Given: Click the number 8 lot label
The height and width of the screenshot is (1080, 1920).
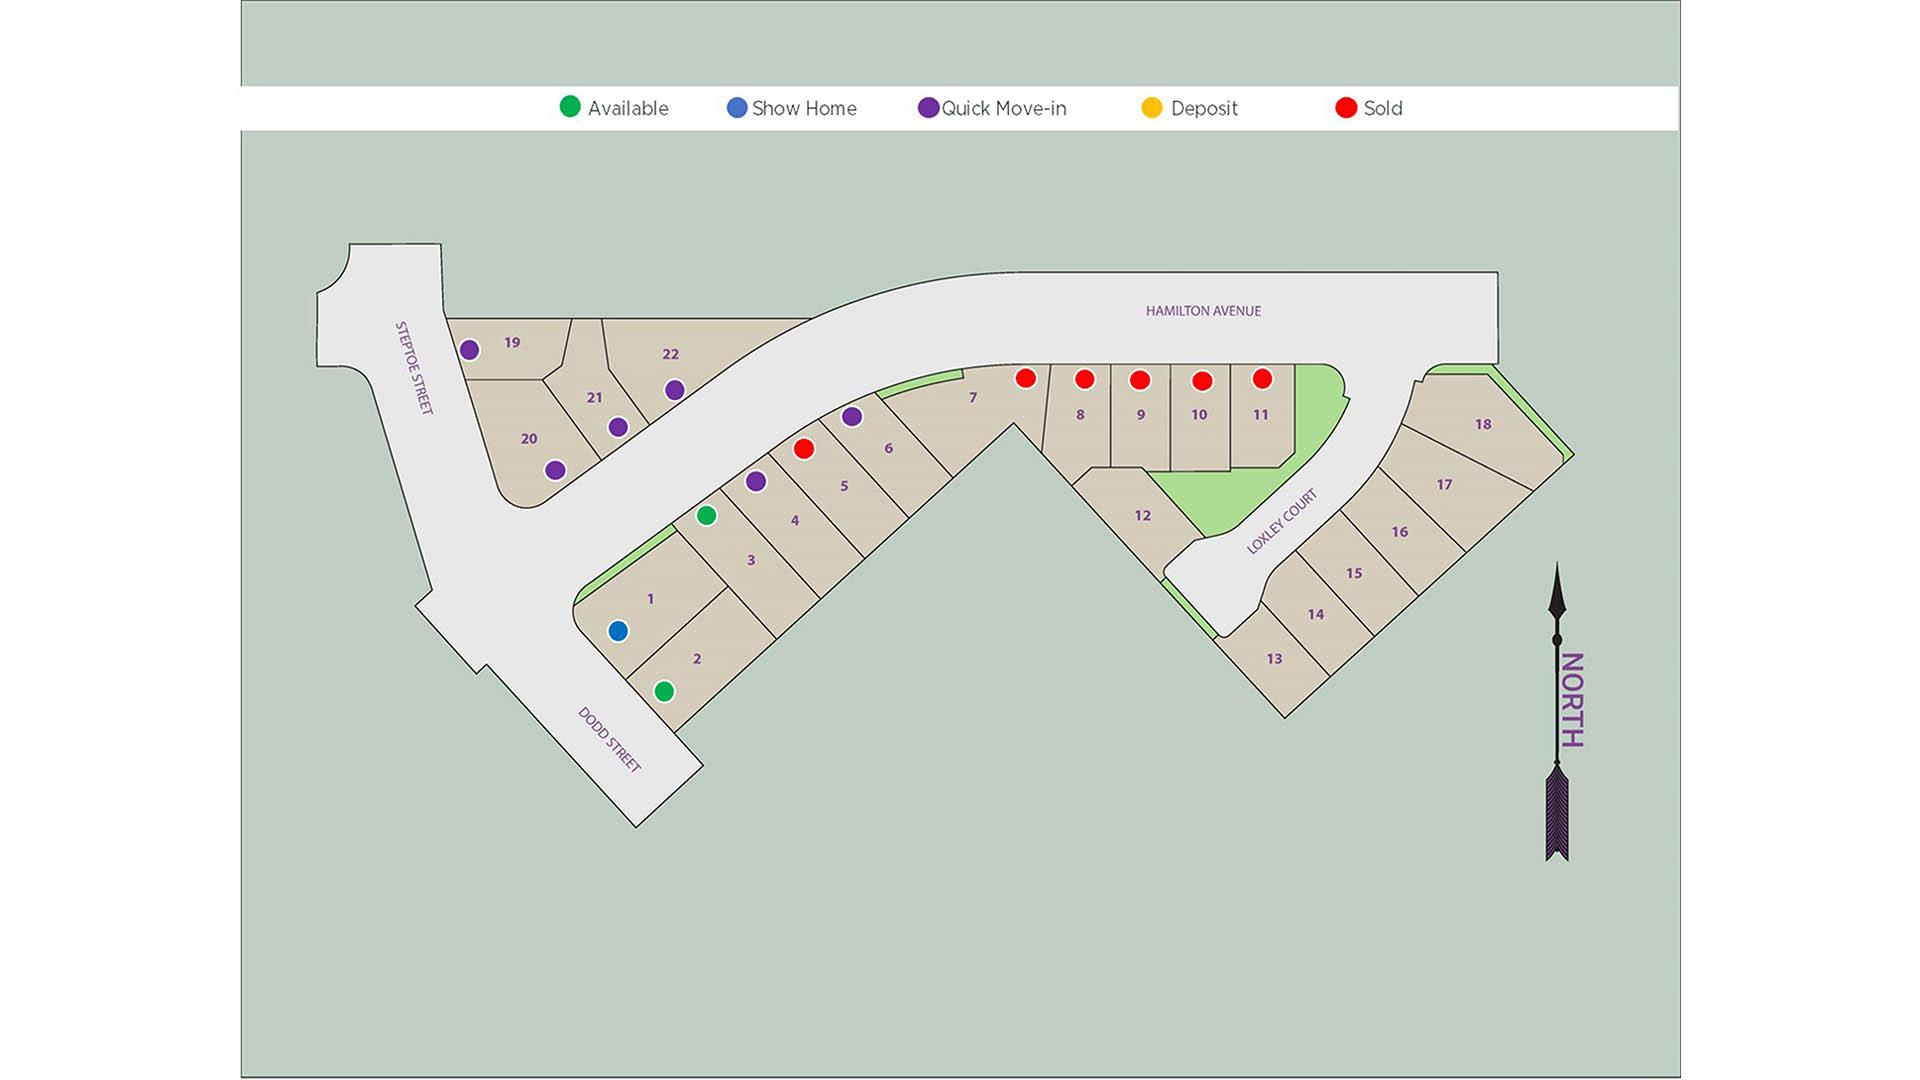Looking at the screenshot, I should pyautogui.click(x=1080, y=415).
